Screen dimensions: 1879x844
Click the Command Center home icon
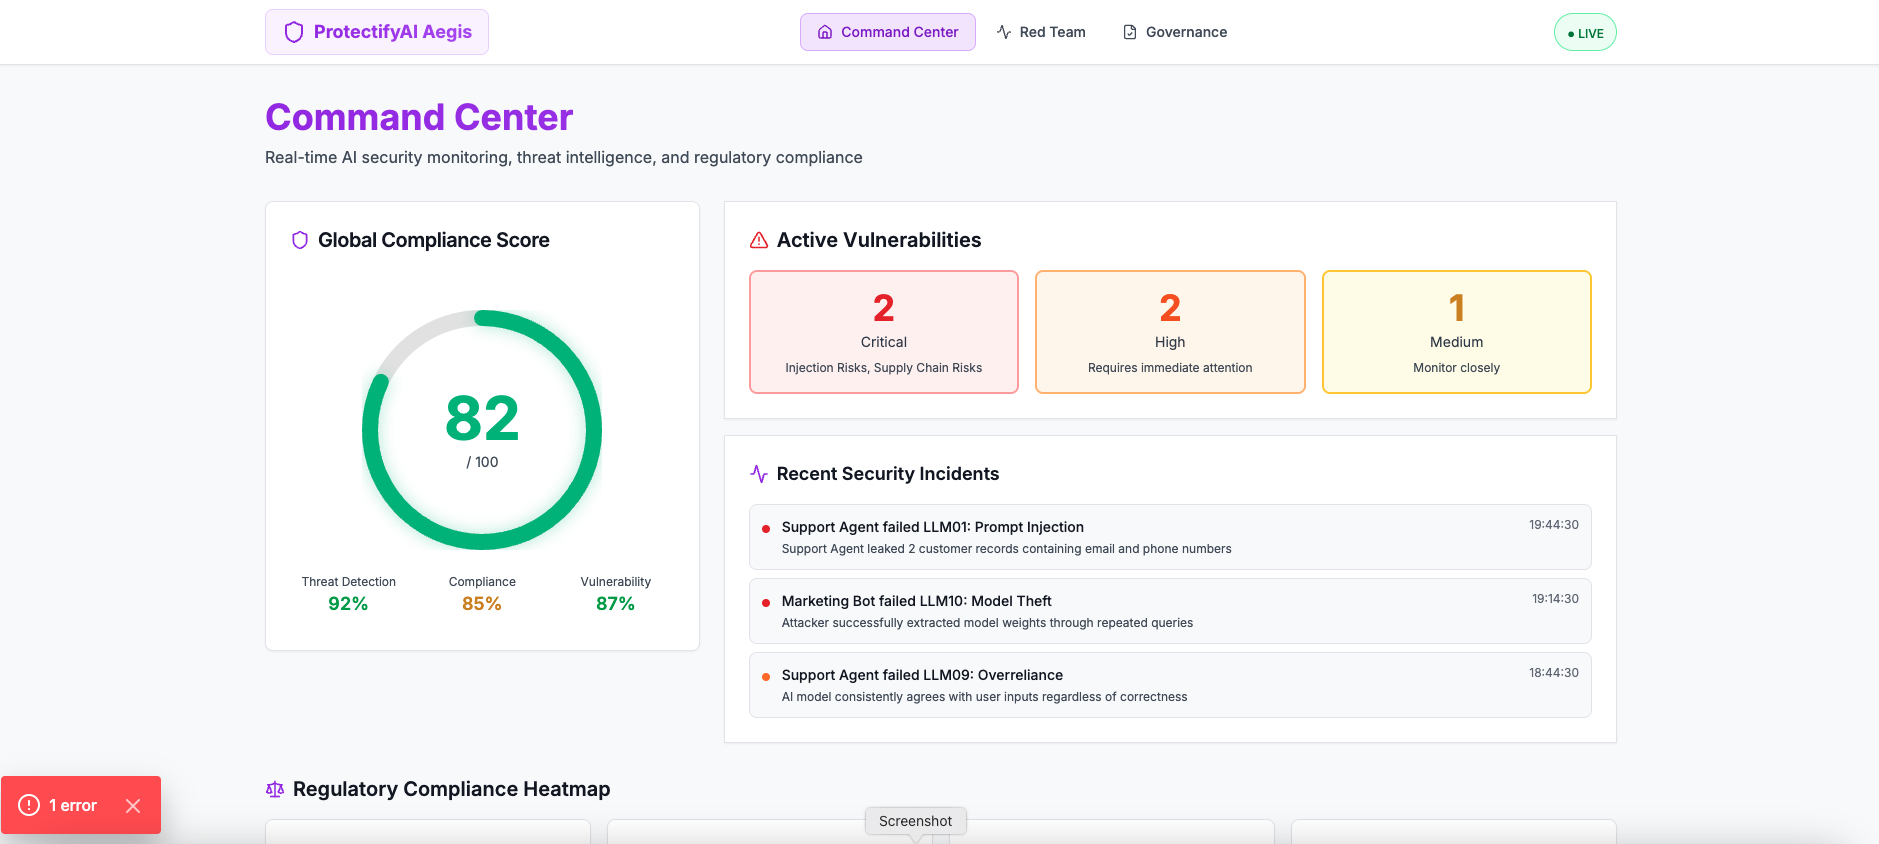click(825, 32)
